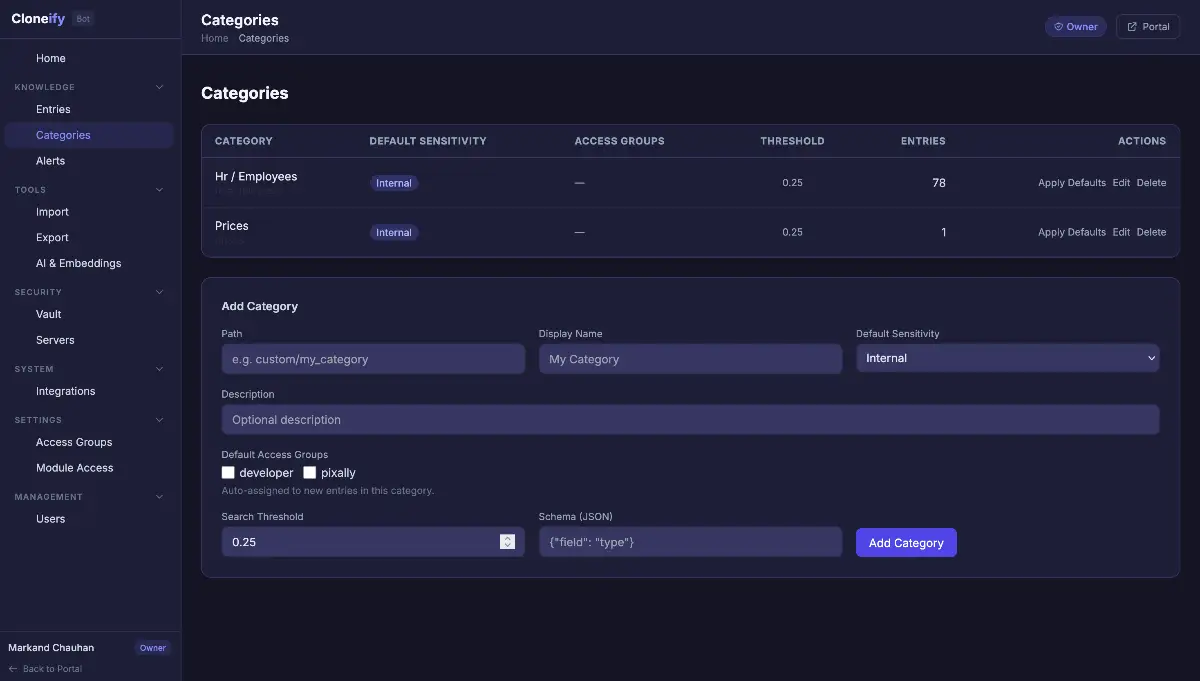Click the Home breadcrumb link
The image size is (1200, 681).
pos(214,38)
